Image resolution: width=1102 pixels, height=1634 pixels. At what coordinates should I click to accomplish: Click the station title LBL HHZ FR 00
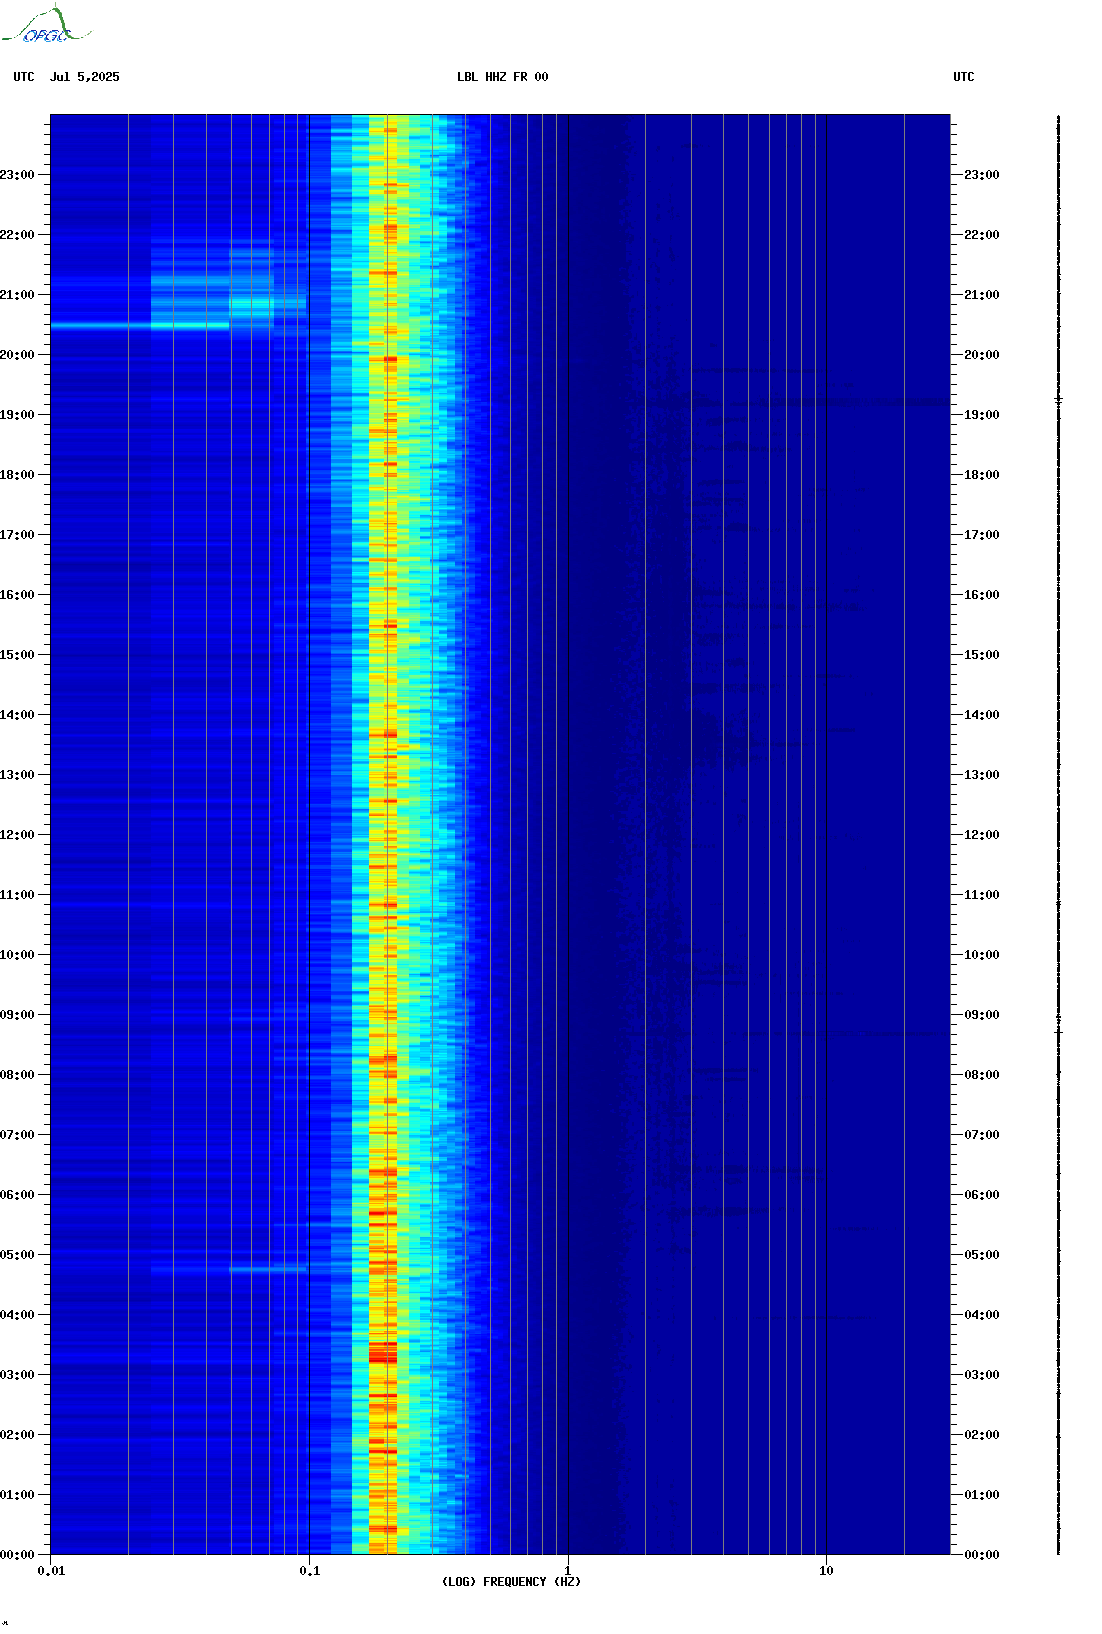pyautogui.click(x=502, y=77)
